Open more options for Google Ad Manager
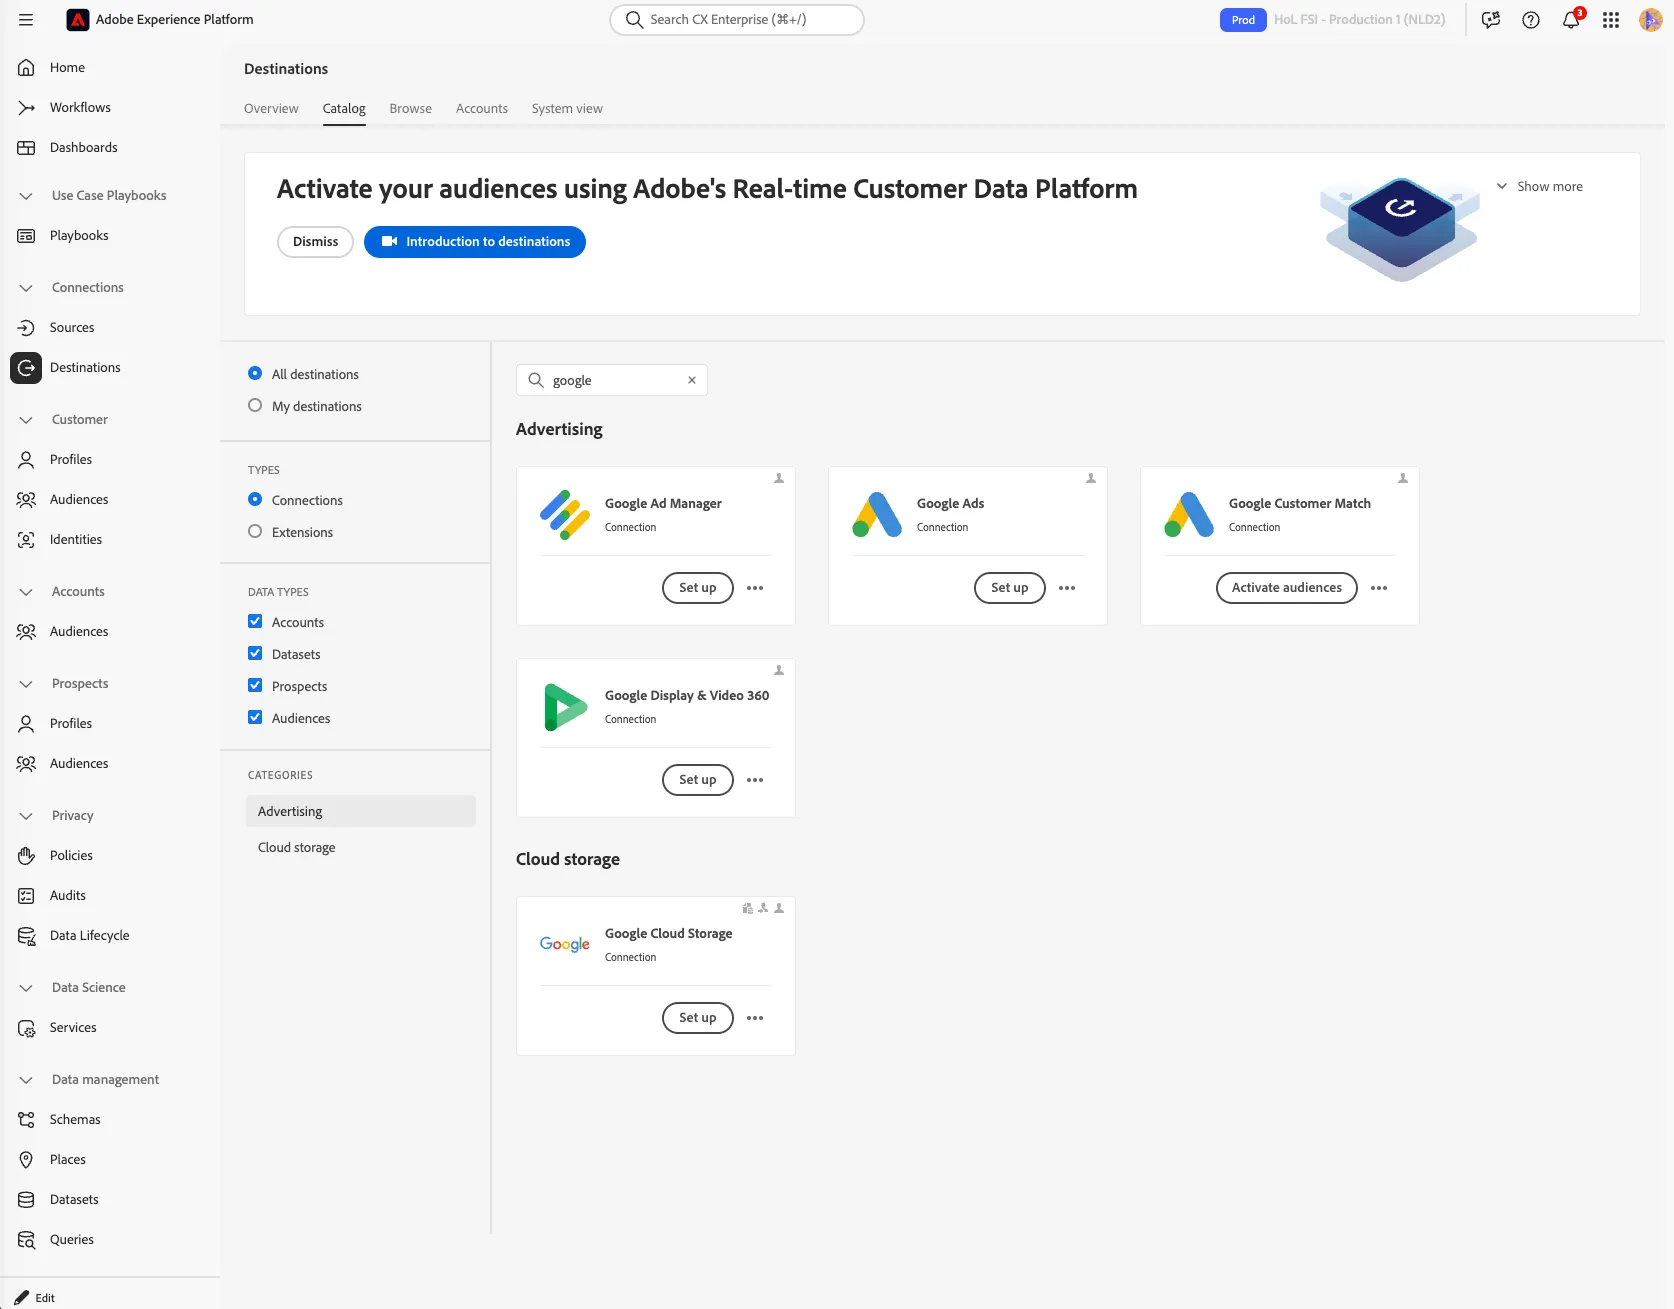Viewport: 1674px width, 1309px height. point(755,588)
